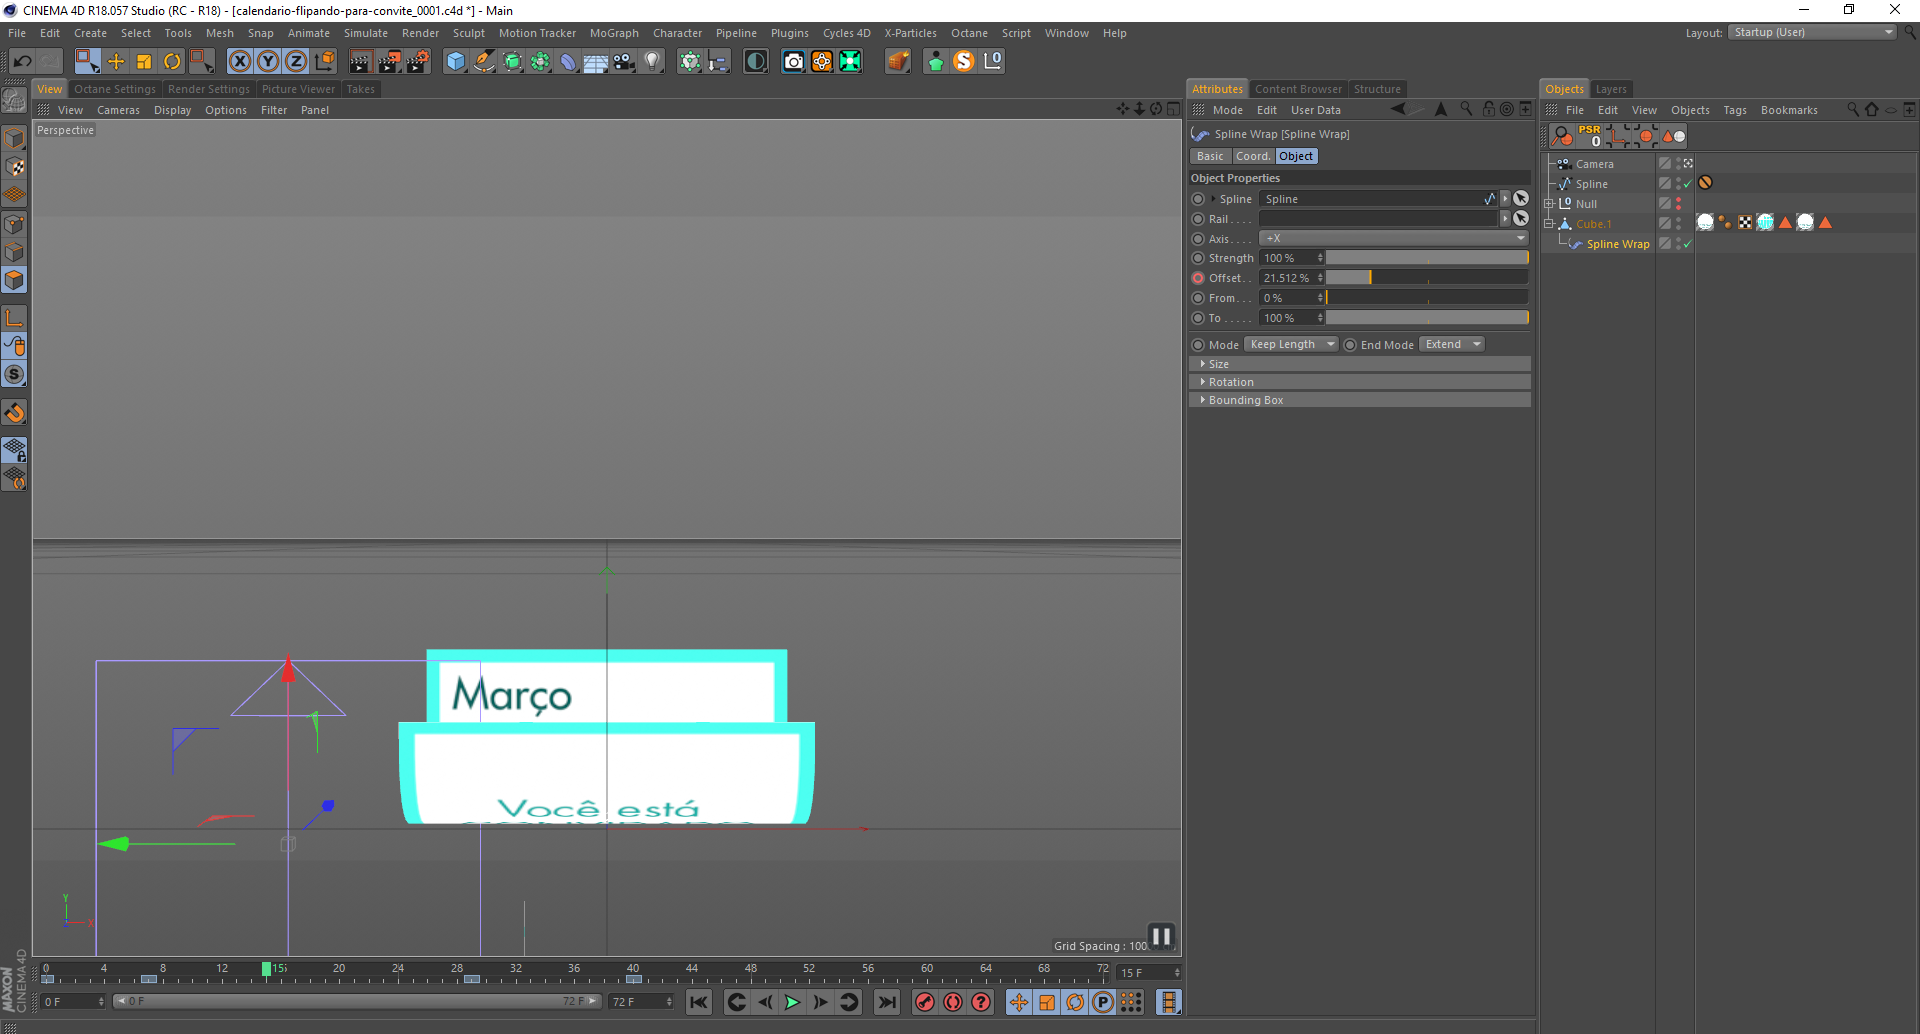Expand the Size section
1920x1034 pixels.
pos(1360,364)
